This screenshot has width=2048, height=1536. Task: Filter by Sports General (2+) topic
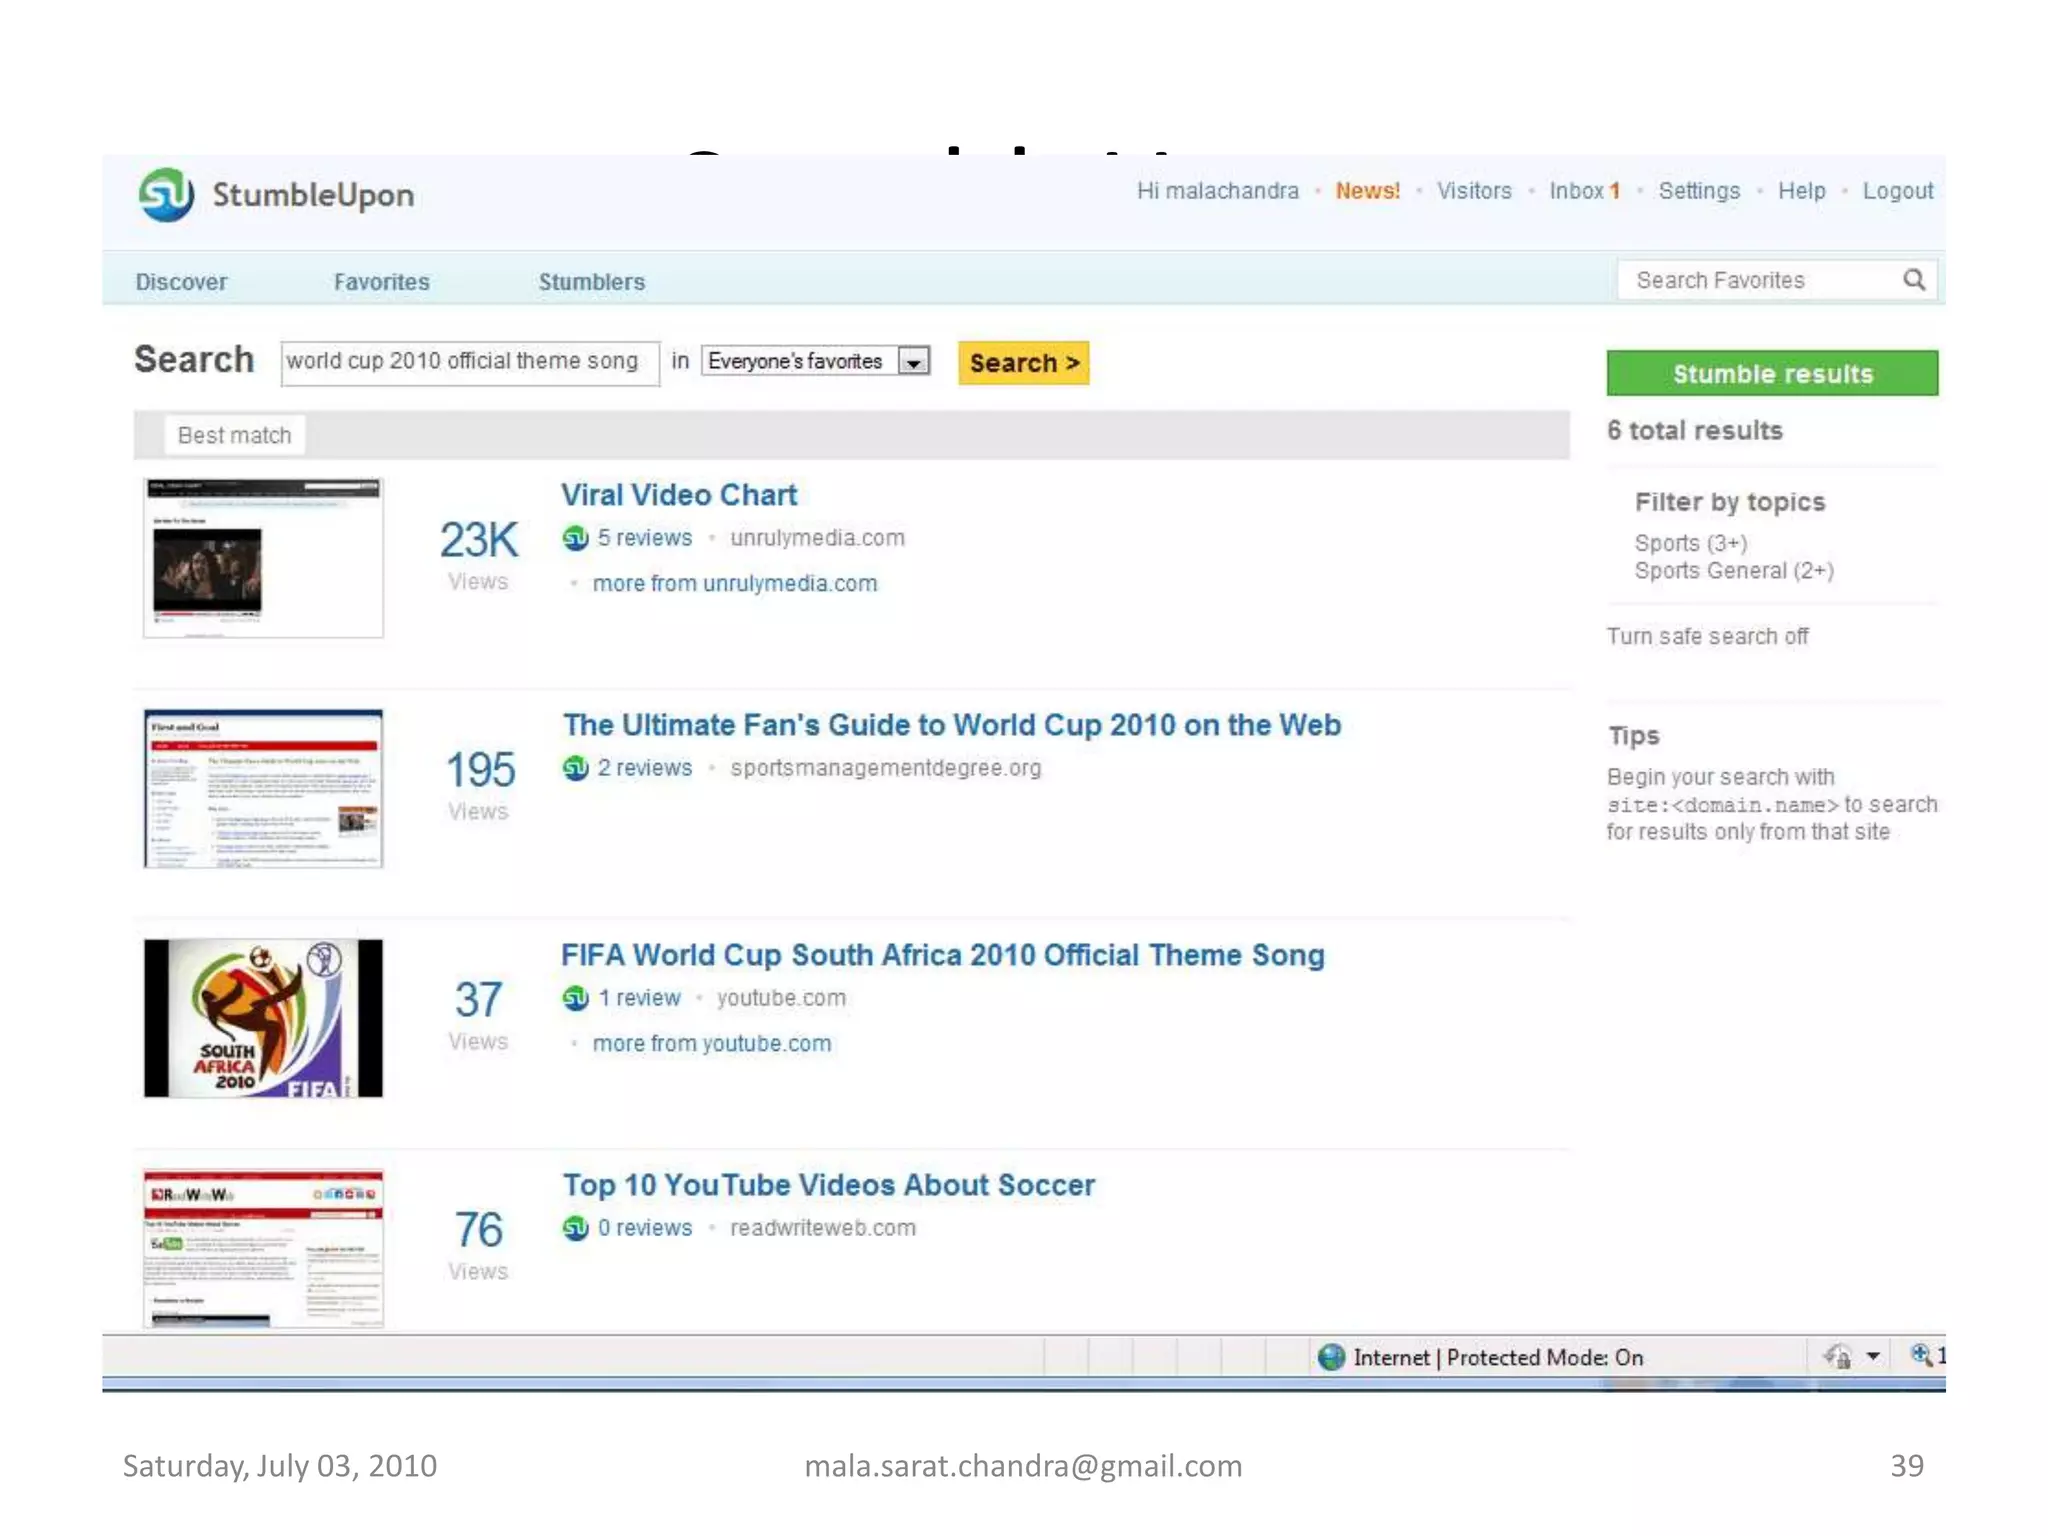[1733, 571]
